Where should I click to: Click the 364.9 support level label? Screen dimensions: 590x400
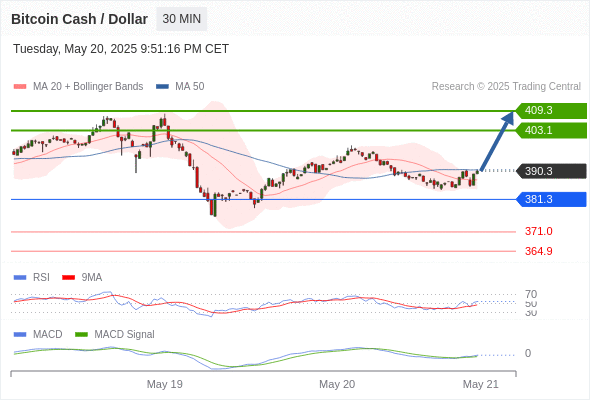pyautogui.click(x=539, y=251)
